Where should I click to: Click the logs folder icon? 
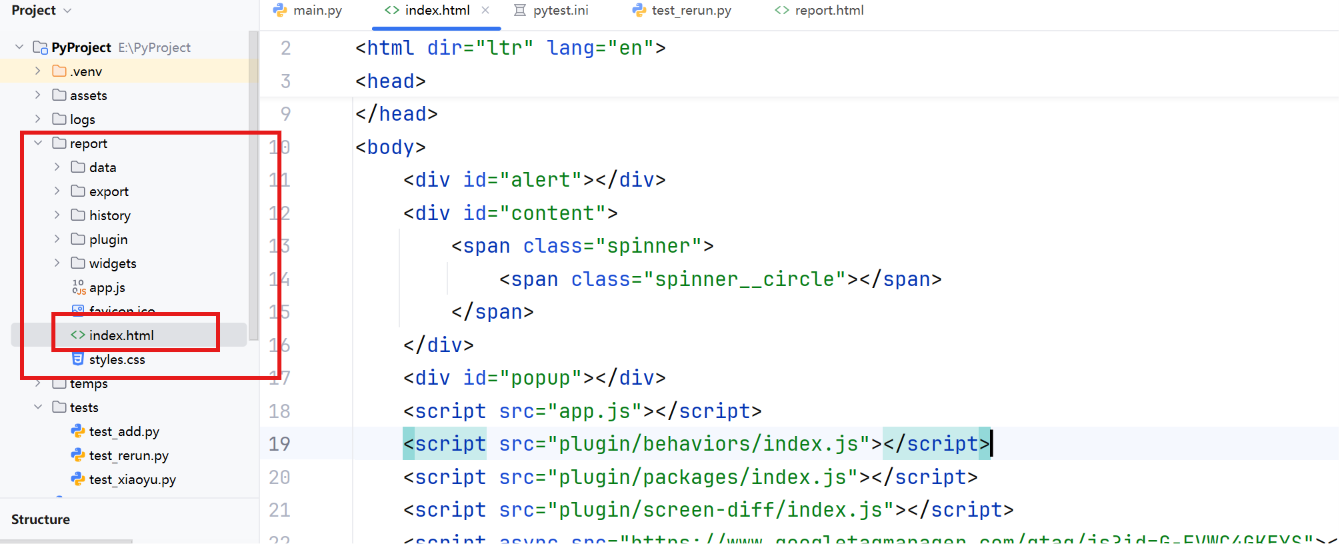tap(59, 119)
